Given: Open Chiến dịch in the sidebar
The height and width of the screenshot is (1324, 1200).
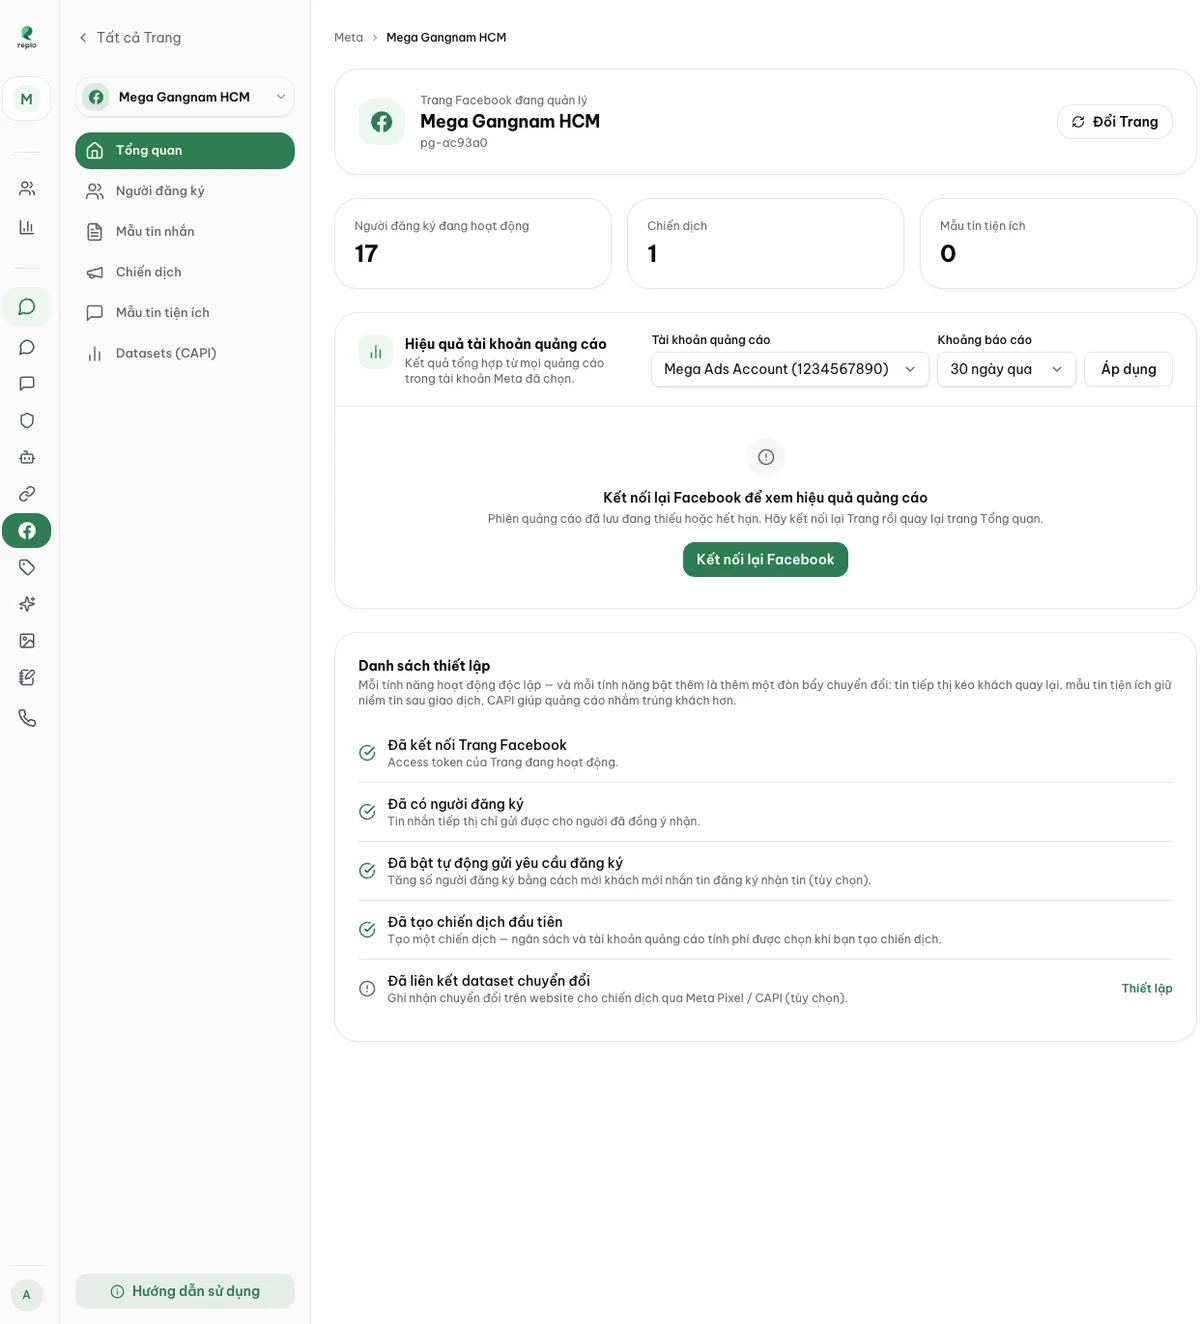Looking at the screenshot, I should point(185,272).
